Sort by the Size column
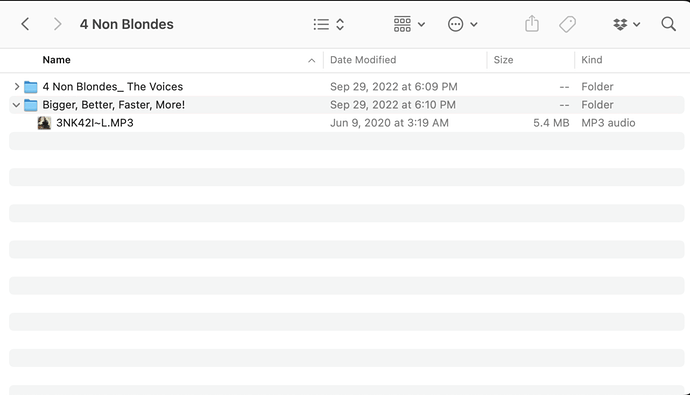 point(503,60)
